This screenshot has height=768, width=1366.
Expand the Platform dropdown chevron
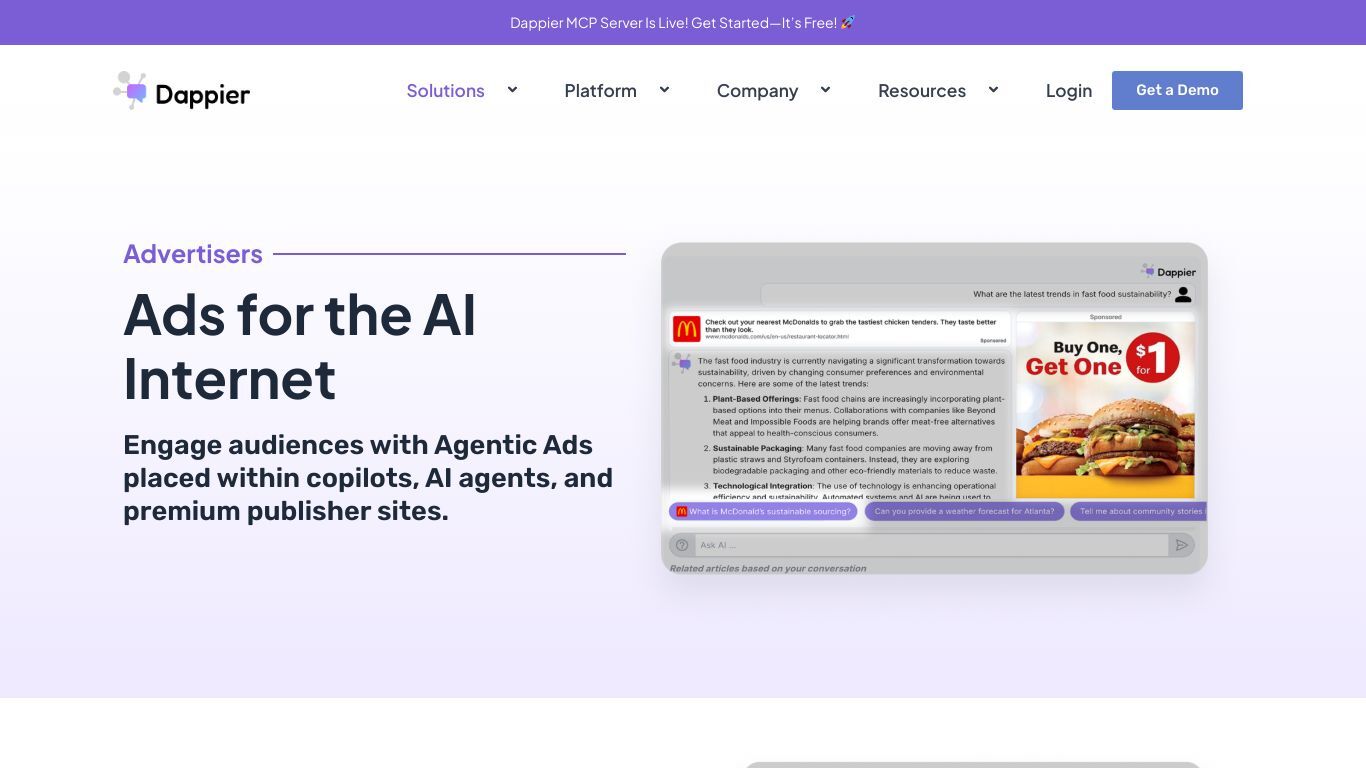[664, 90]
